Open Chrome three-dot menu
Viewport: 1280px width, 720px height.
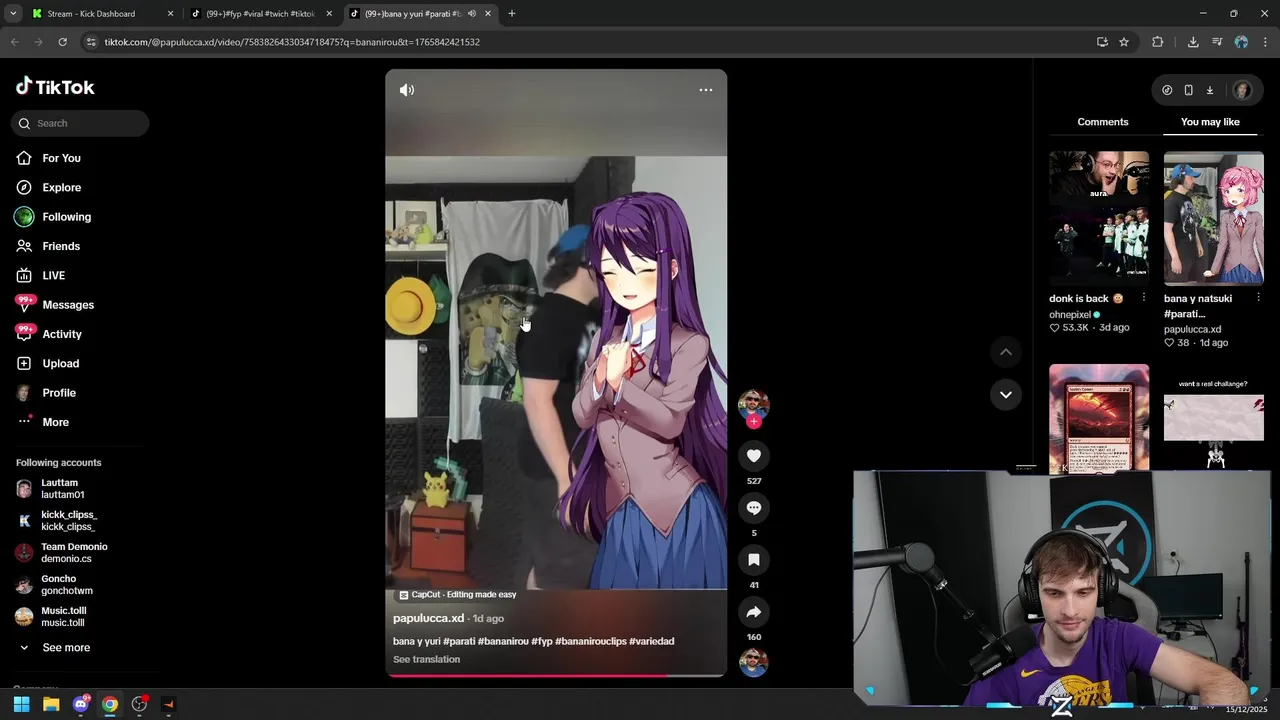click(x=1266, y=42)
